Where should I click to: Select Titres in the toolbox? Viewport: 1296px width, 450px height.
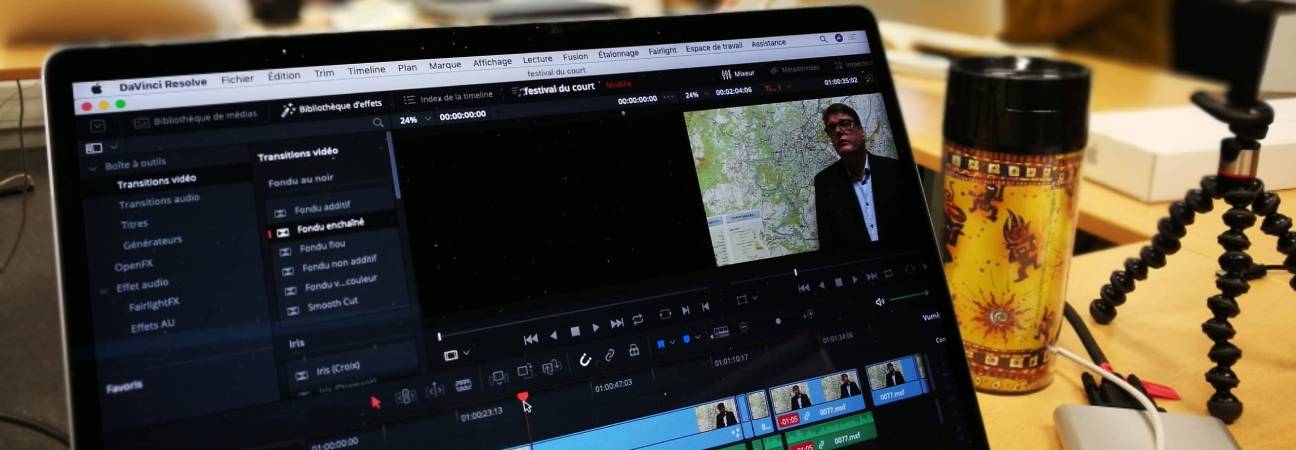click(134, 224)
